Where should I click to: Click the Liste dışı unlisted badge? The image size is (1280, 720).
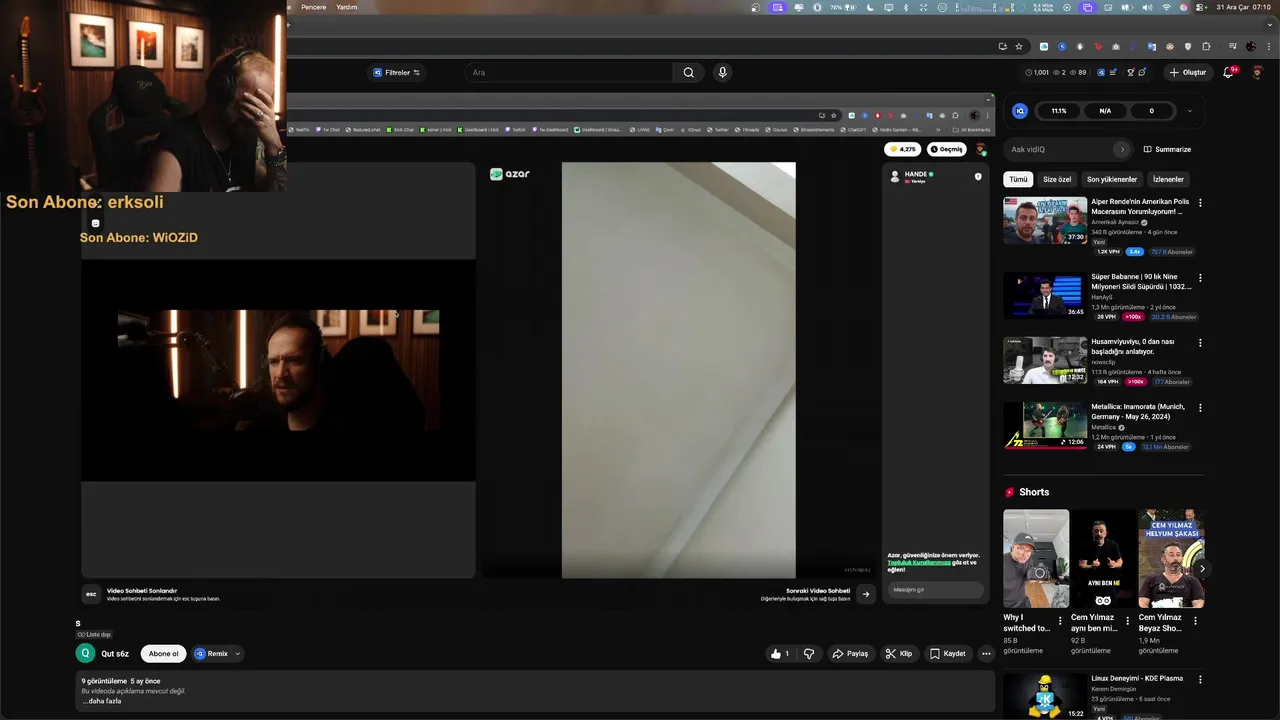(94, 634)
